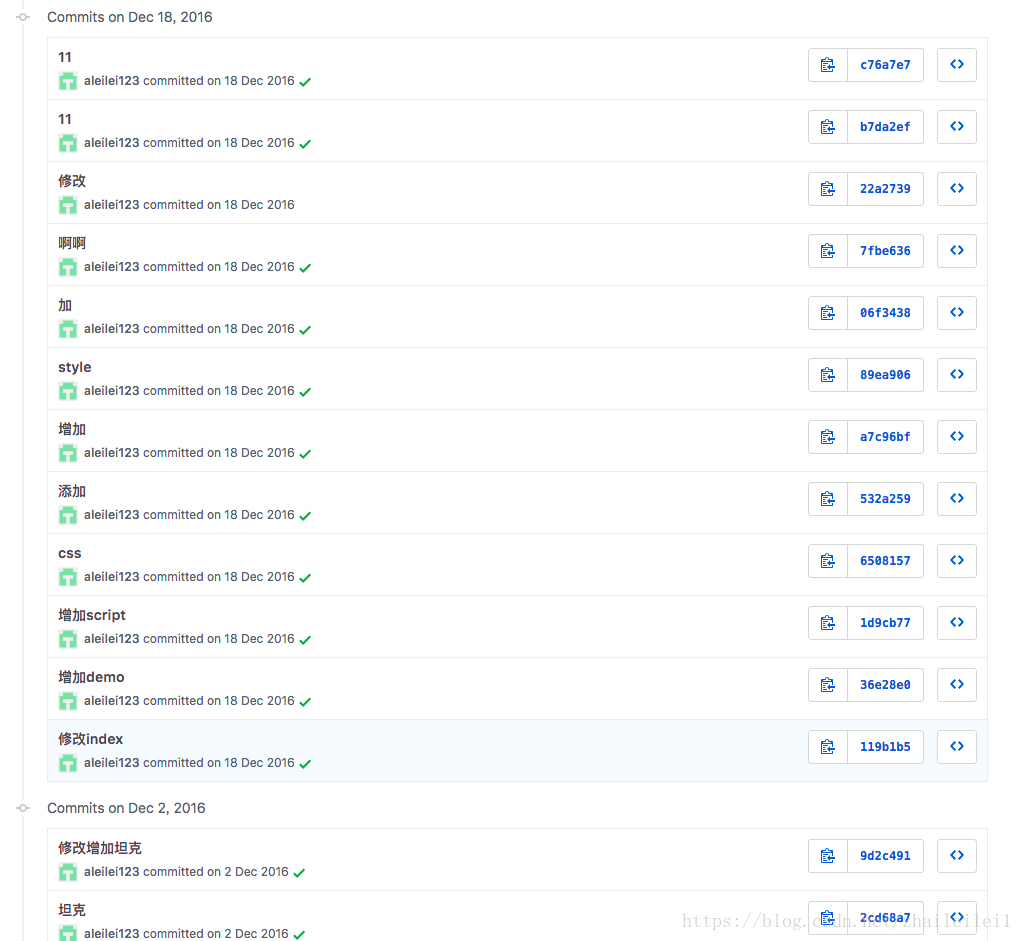Open commit hash a7c96bf
The height and width of the screenshot is (941, 1023).
click(885, 437)
